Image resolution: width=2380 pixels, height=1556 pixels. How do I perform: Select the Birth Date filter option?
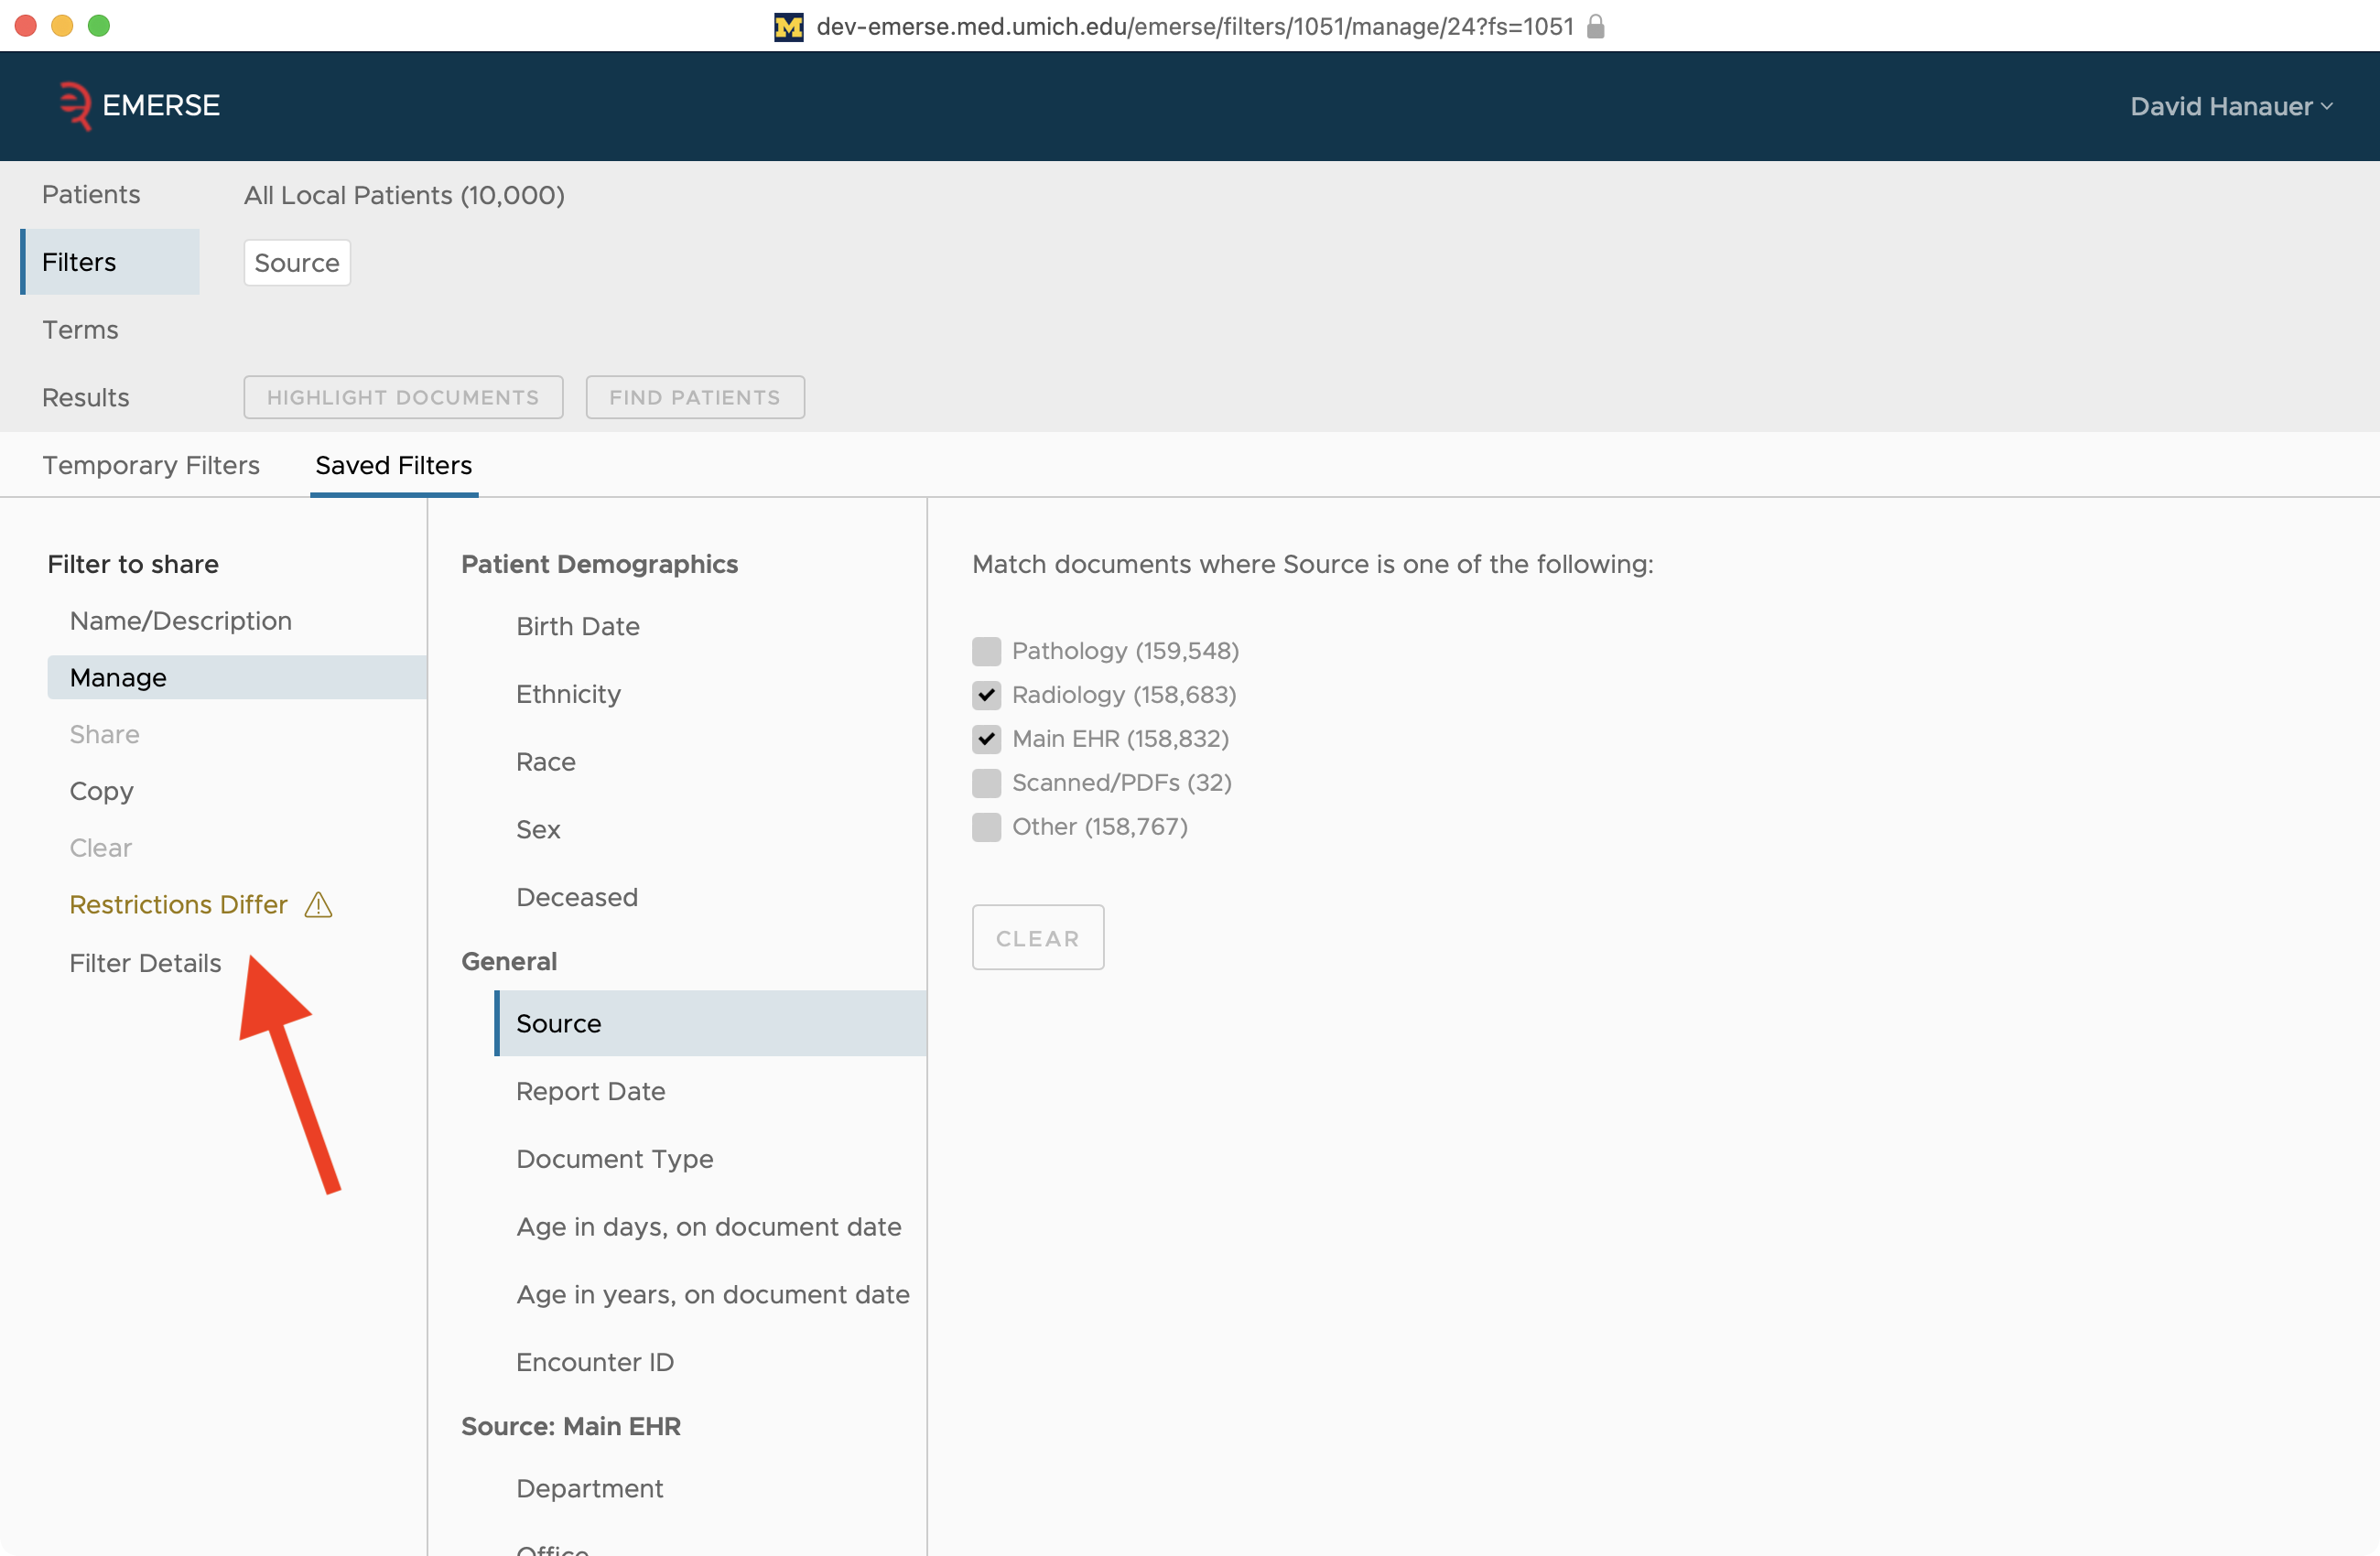coord(579,627)
